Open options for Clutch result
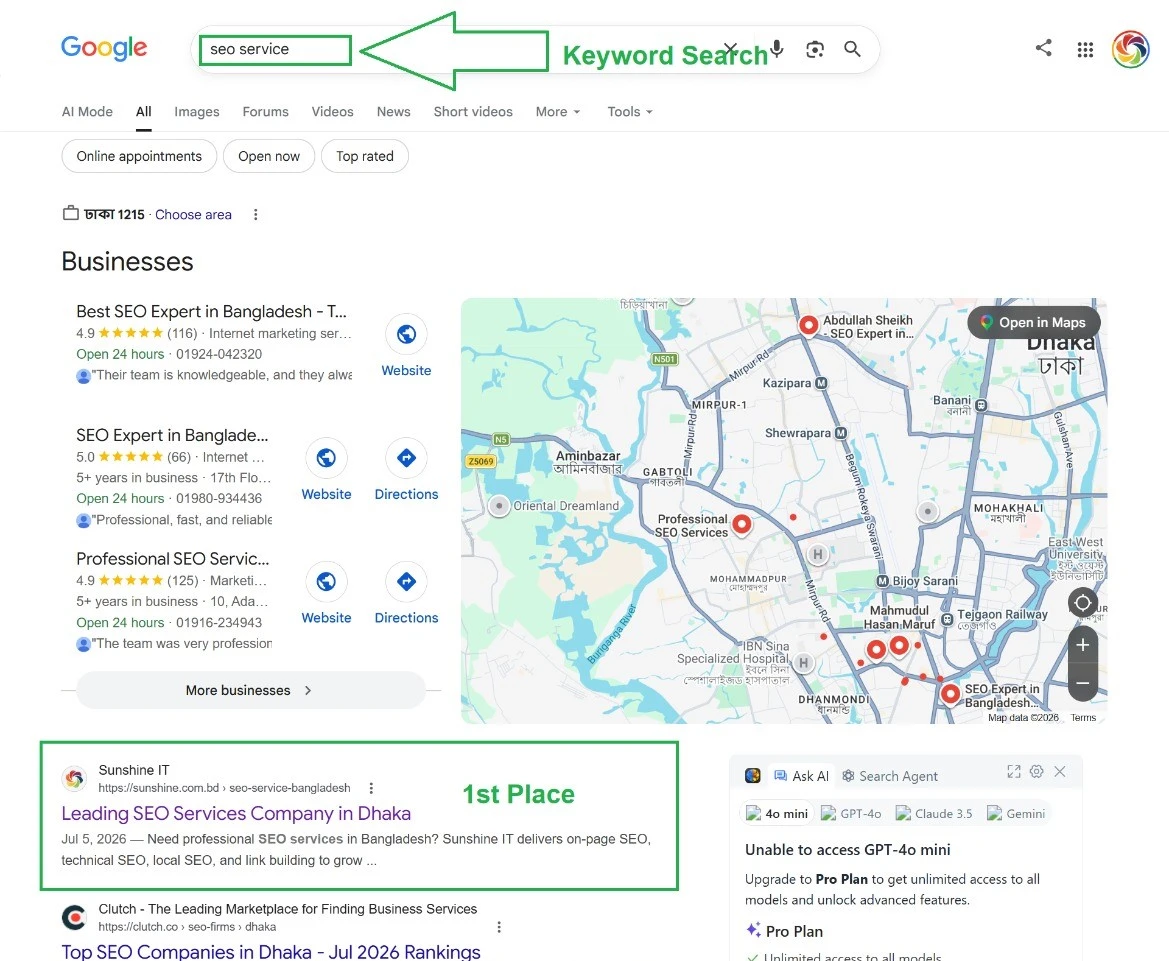 499,927
